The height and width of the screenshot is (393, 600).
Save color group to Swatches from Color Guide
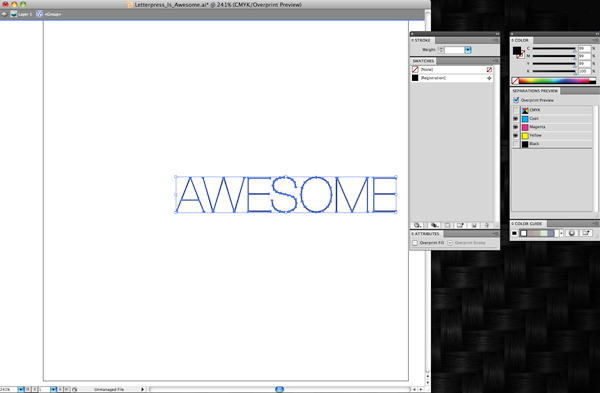[x=586, y=233]
